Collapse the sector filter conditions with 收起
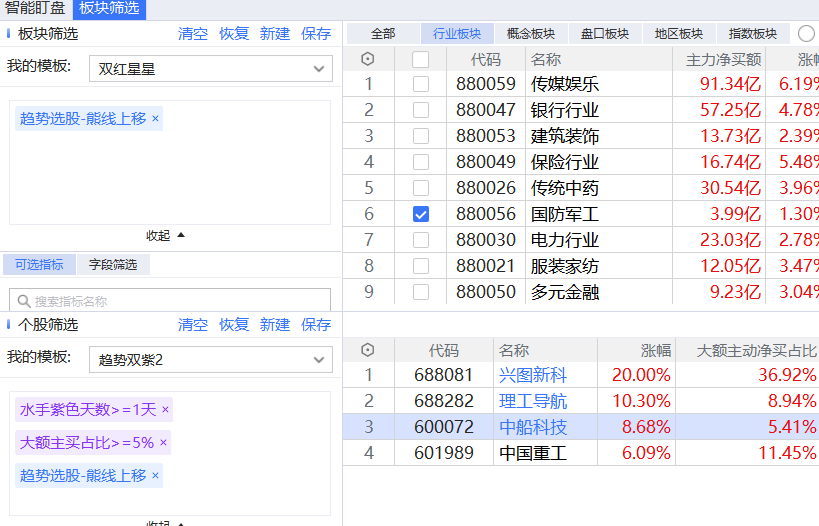Image resolution: width=819 pixels, height=526 pixels. click(x=165, y=236)
